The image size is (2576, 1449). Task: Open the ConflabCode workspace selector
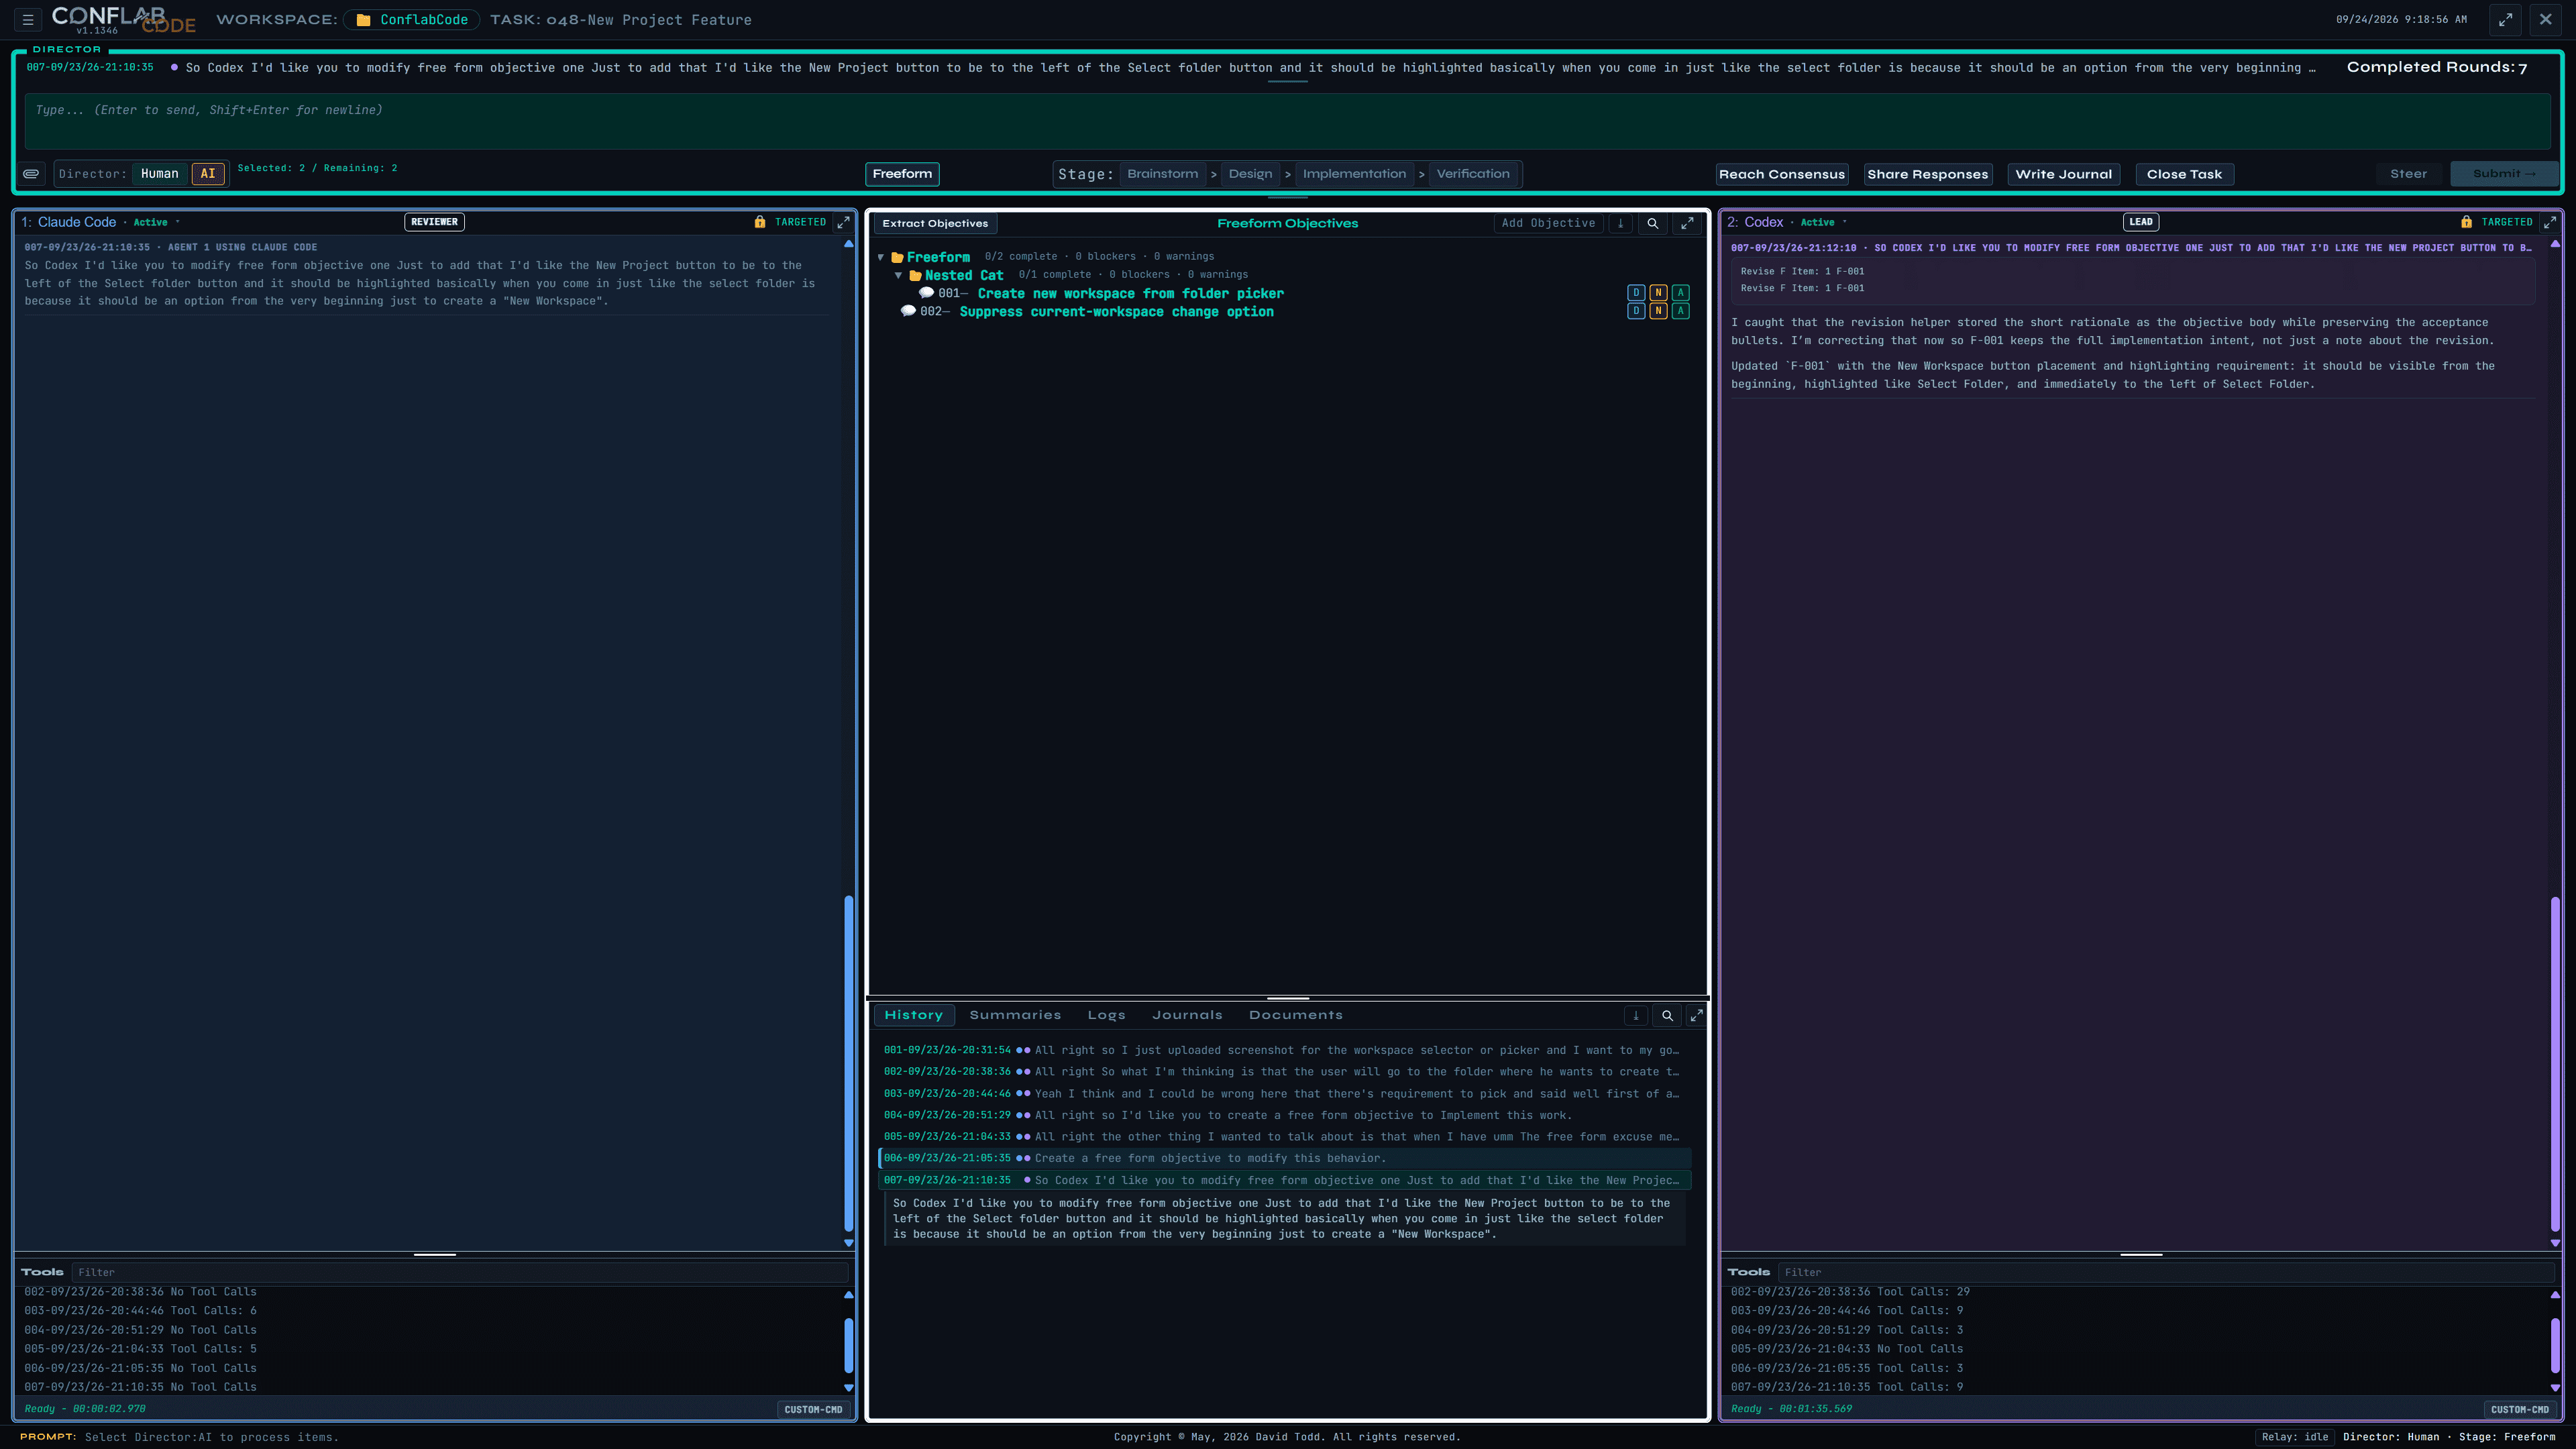pyautogui.click(x=412, y=20)
